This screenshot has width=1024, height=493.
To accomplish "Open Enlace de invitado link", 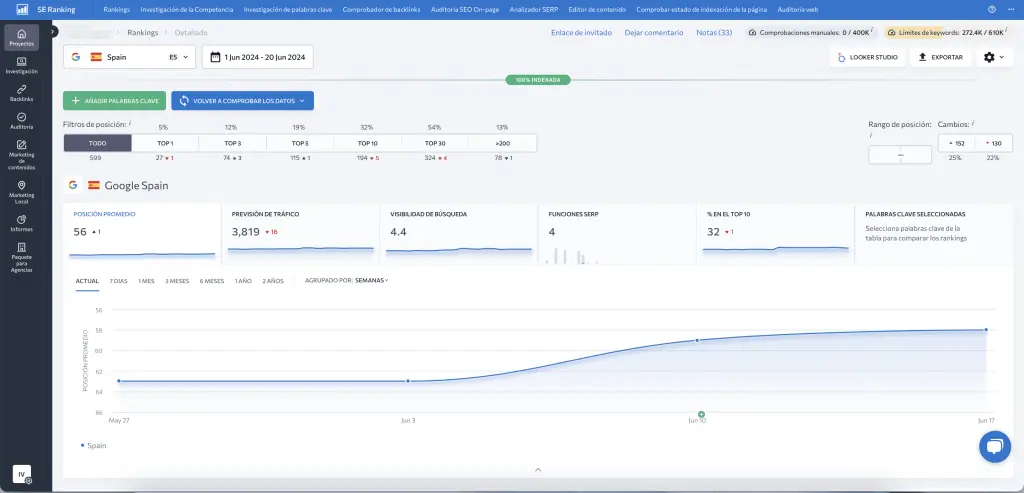I will 581,32.
